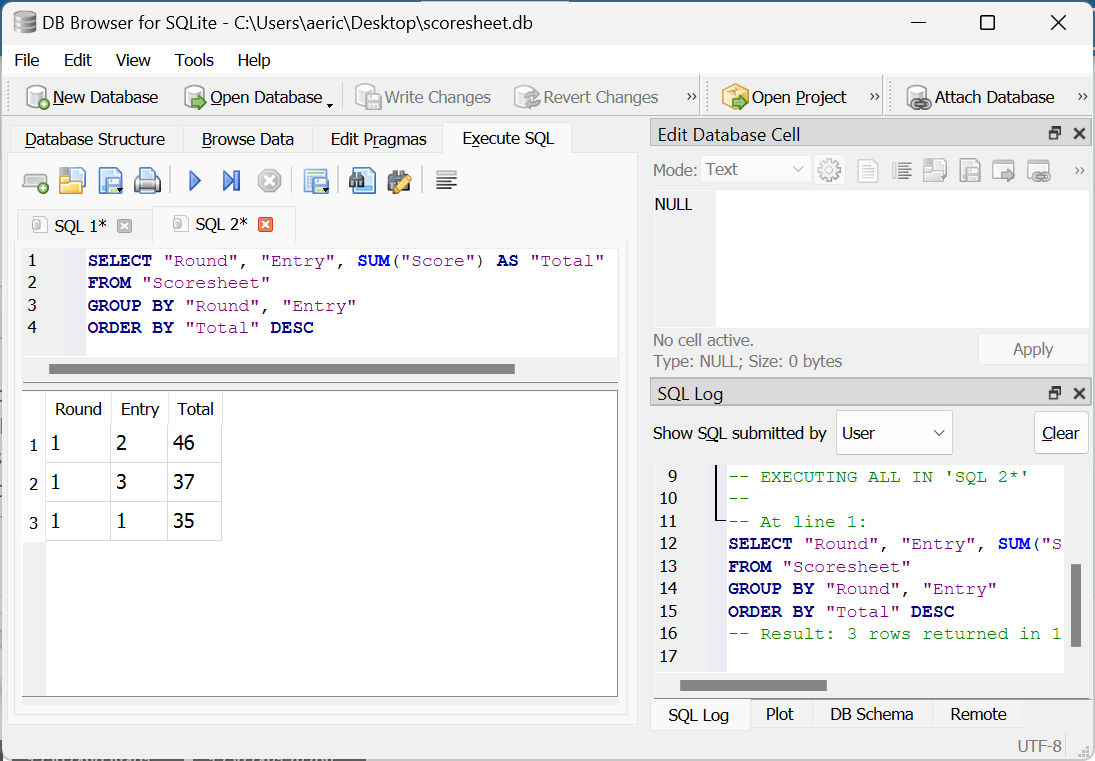The width and height of the screenshot is (1095, 761).
Task: Click Find and replace icon
Action: pos(399,181)
